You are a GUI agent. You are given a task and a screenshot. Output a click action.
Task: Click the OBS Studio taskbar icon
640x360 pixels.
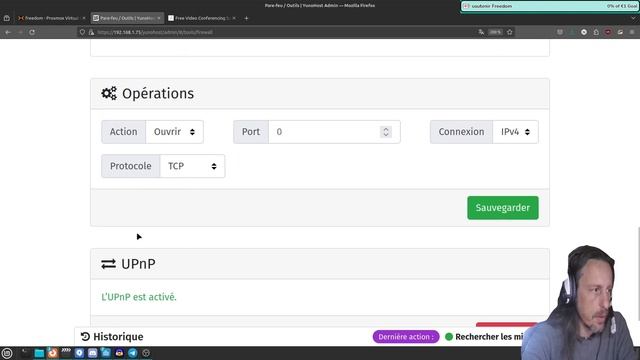point(146,353)
